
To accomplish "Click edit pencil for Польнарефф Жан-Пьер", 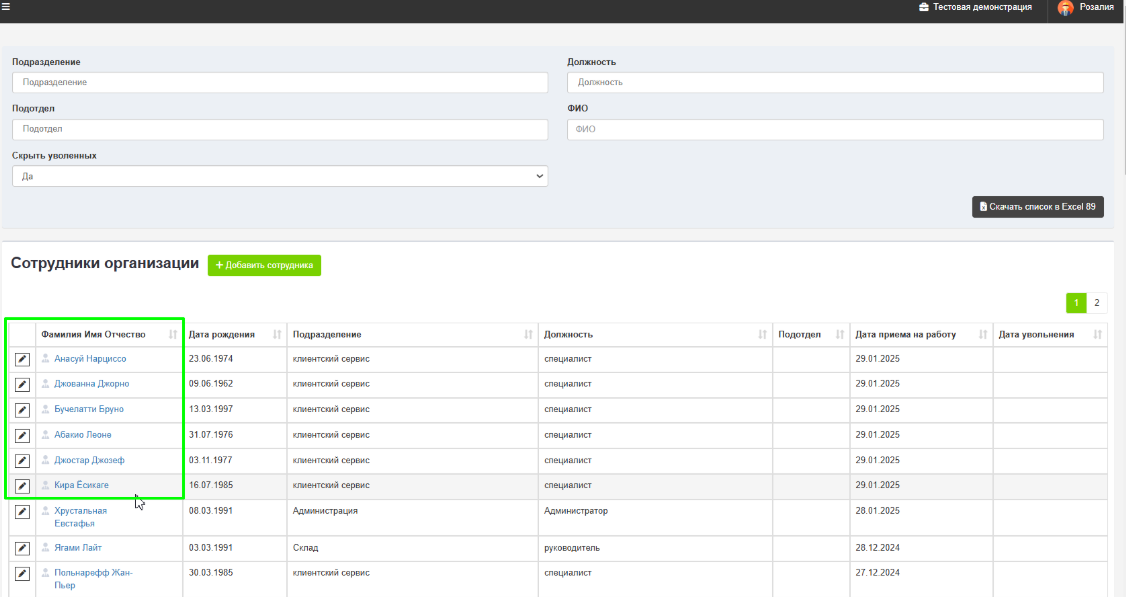I will click(22, 573).
